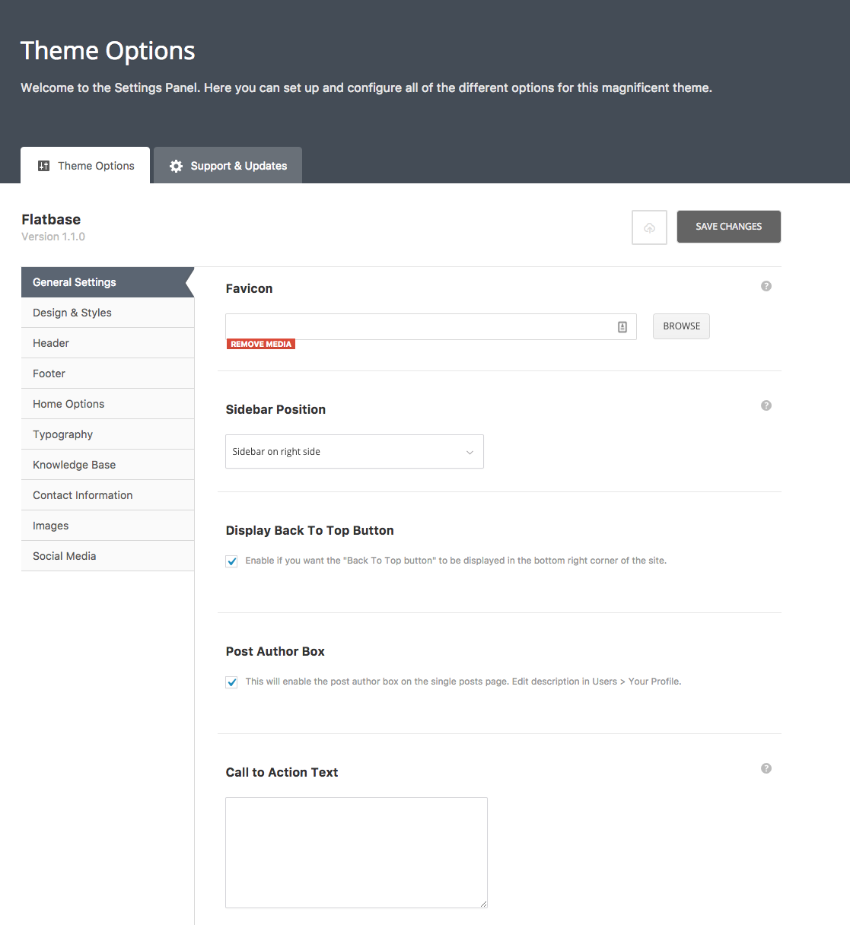850x925 pixels.
Task: Go to Knowledge Base settings
Action: click(x=74, y=465)
